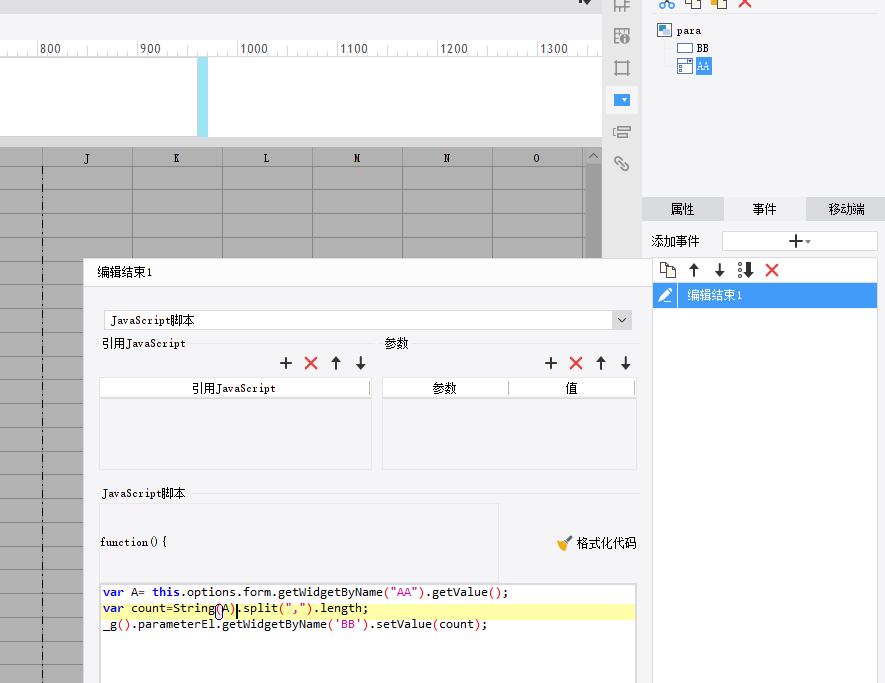885x683 pixels.
Task: Remove selected 引用JavaScript reference
Action: tap(311, 363)
